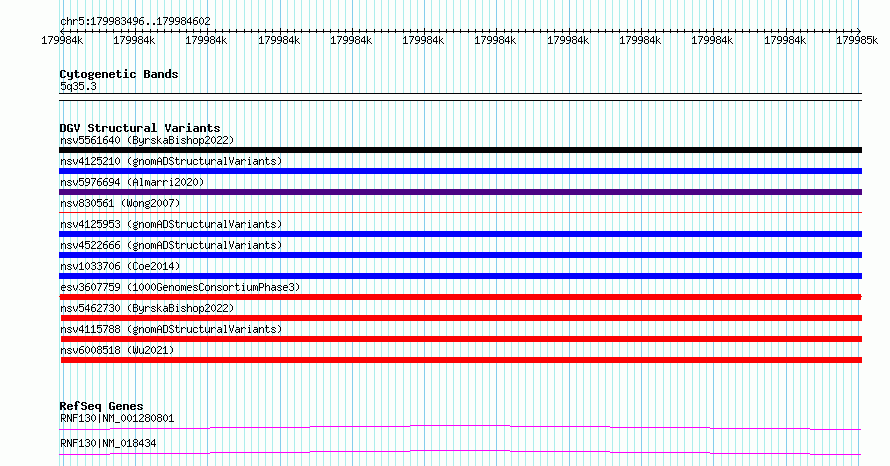Open variant nsv6008518 (Wu2021) label
Viewport: 890px width, 466px height.
point(117,350)
